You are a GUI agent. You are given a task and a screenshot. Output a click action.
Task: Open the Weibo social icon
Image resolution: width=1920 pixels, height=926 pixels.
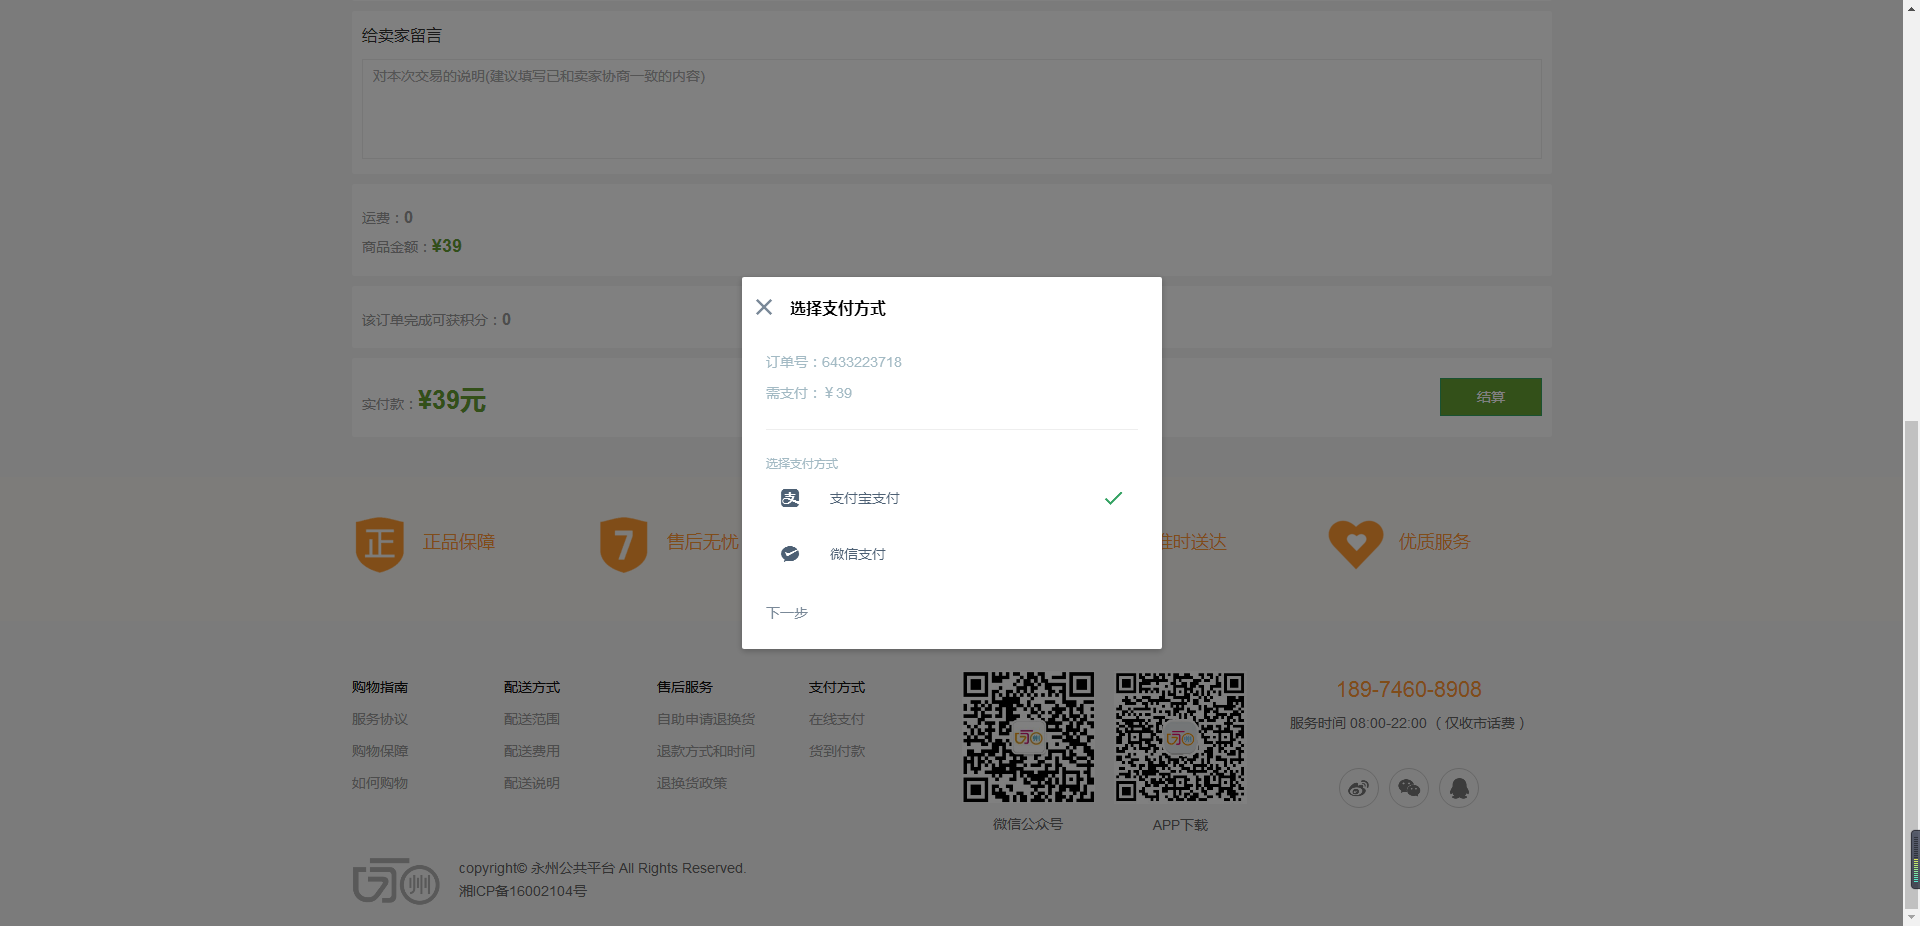pyautogui.click(x=1358, y=788)
